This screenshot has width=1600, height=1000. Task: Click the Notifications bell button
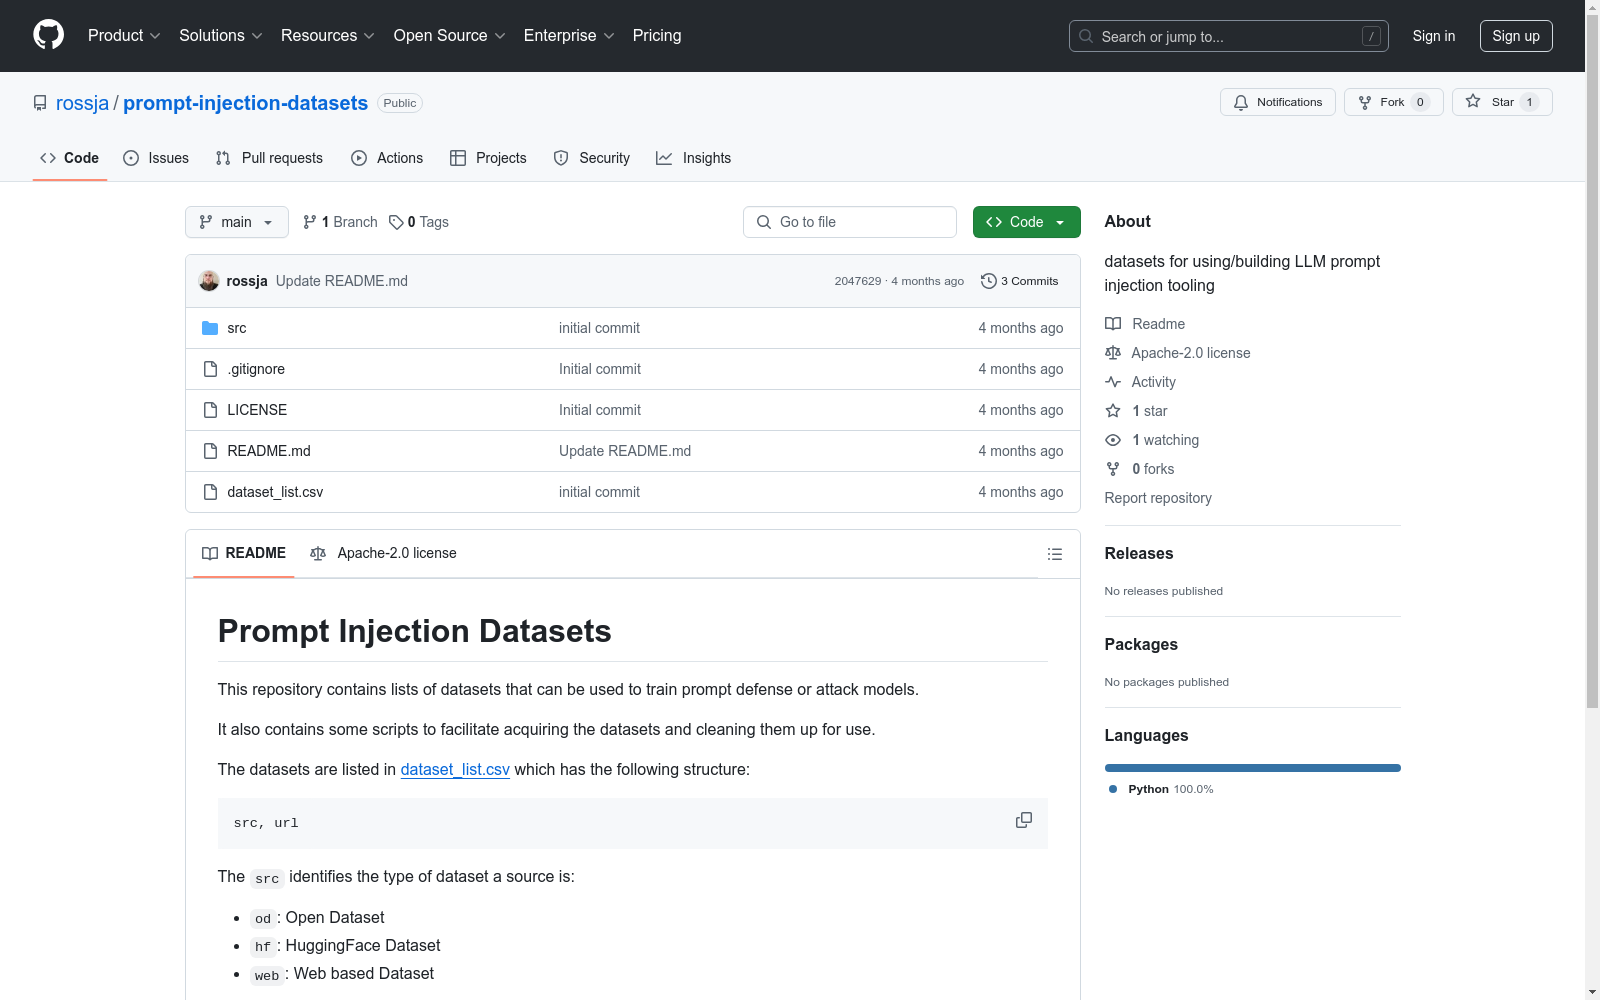click(x=1278, y=102)
